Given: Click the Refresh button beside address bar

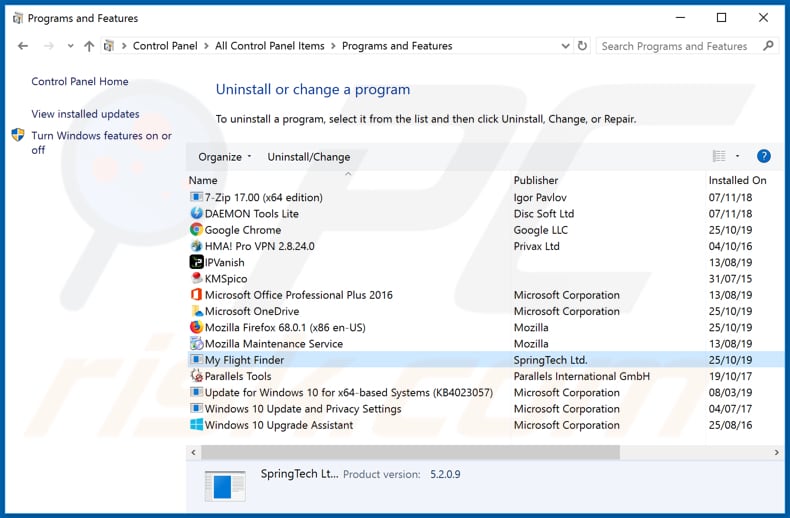Looking at the screenshot, I should [582, 46].
